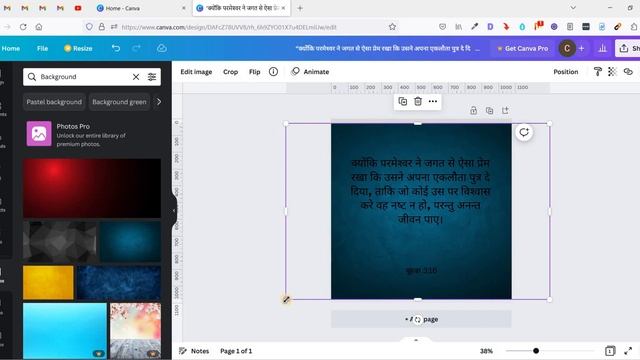Click the comment bubble icon beside canvas
Image resolution: width=640 pixels, height=360 pixels.
(x=524, y=132)
